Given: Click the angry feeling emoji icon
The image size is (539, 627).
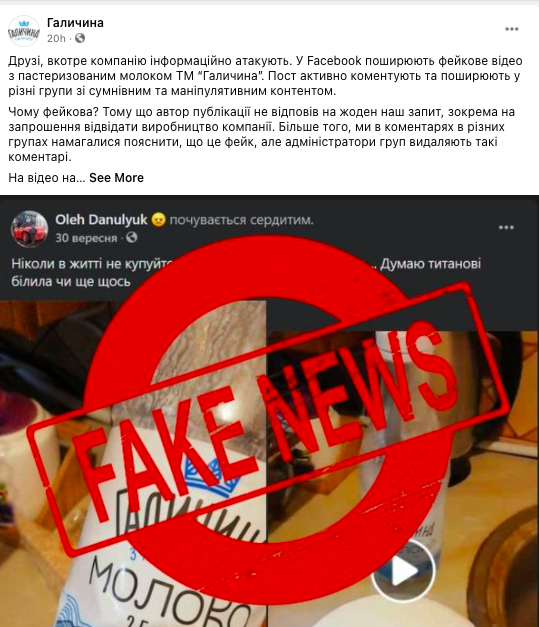Looking at the screenshot, I should [159, 220].
